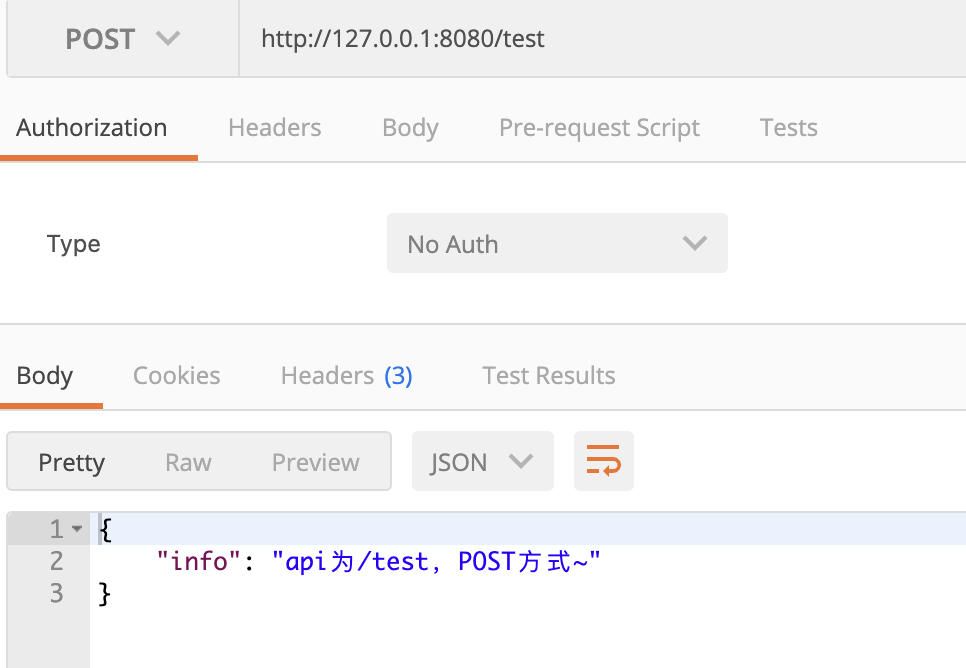The height and width of the screenshot is (668, 966).
Task: Switch to the Authorization tab
Action: 92,128
